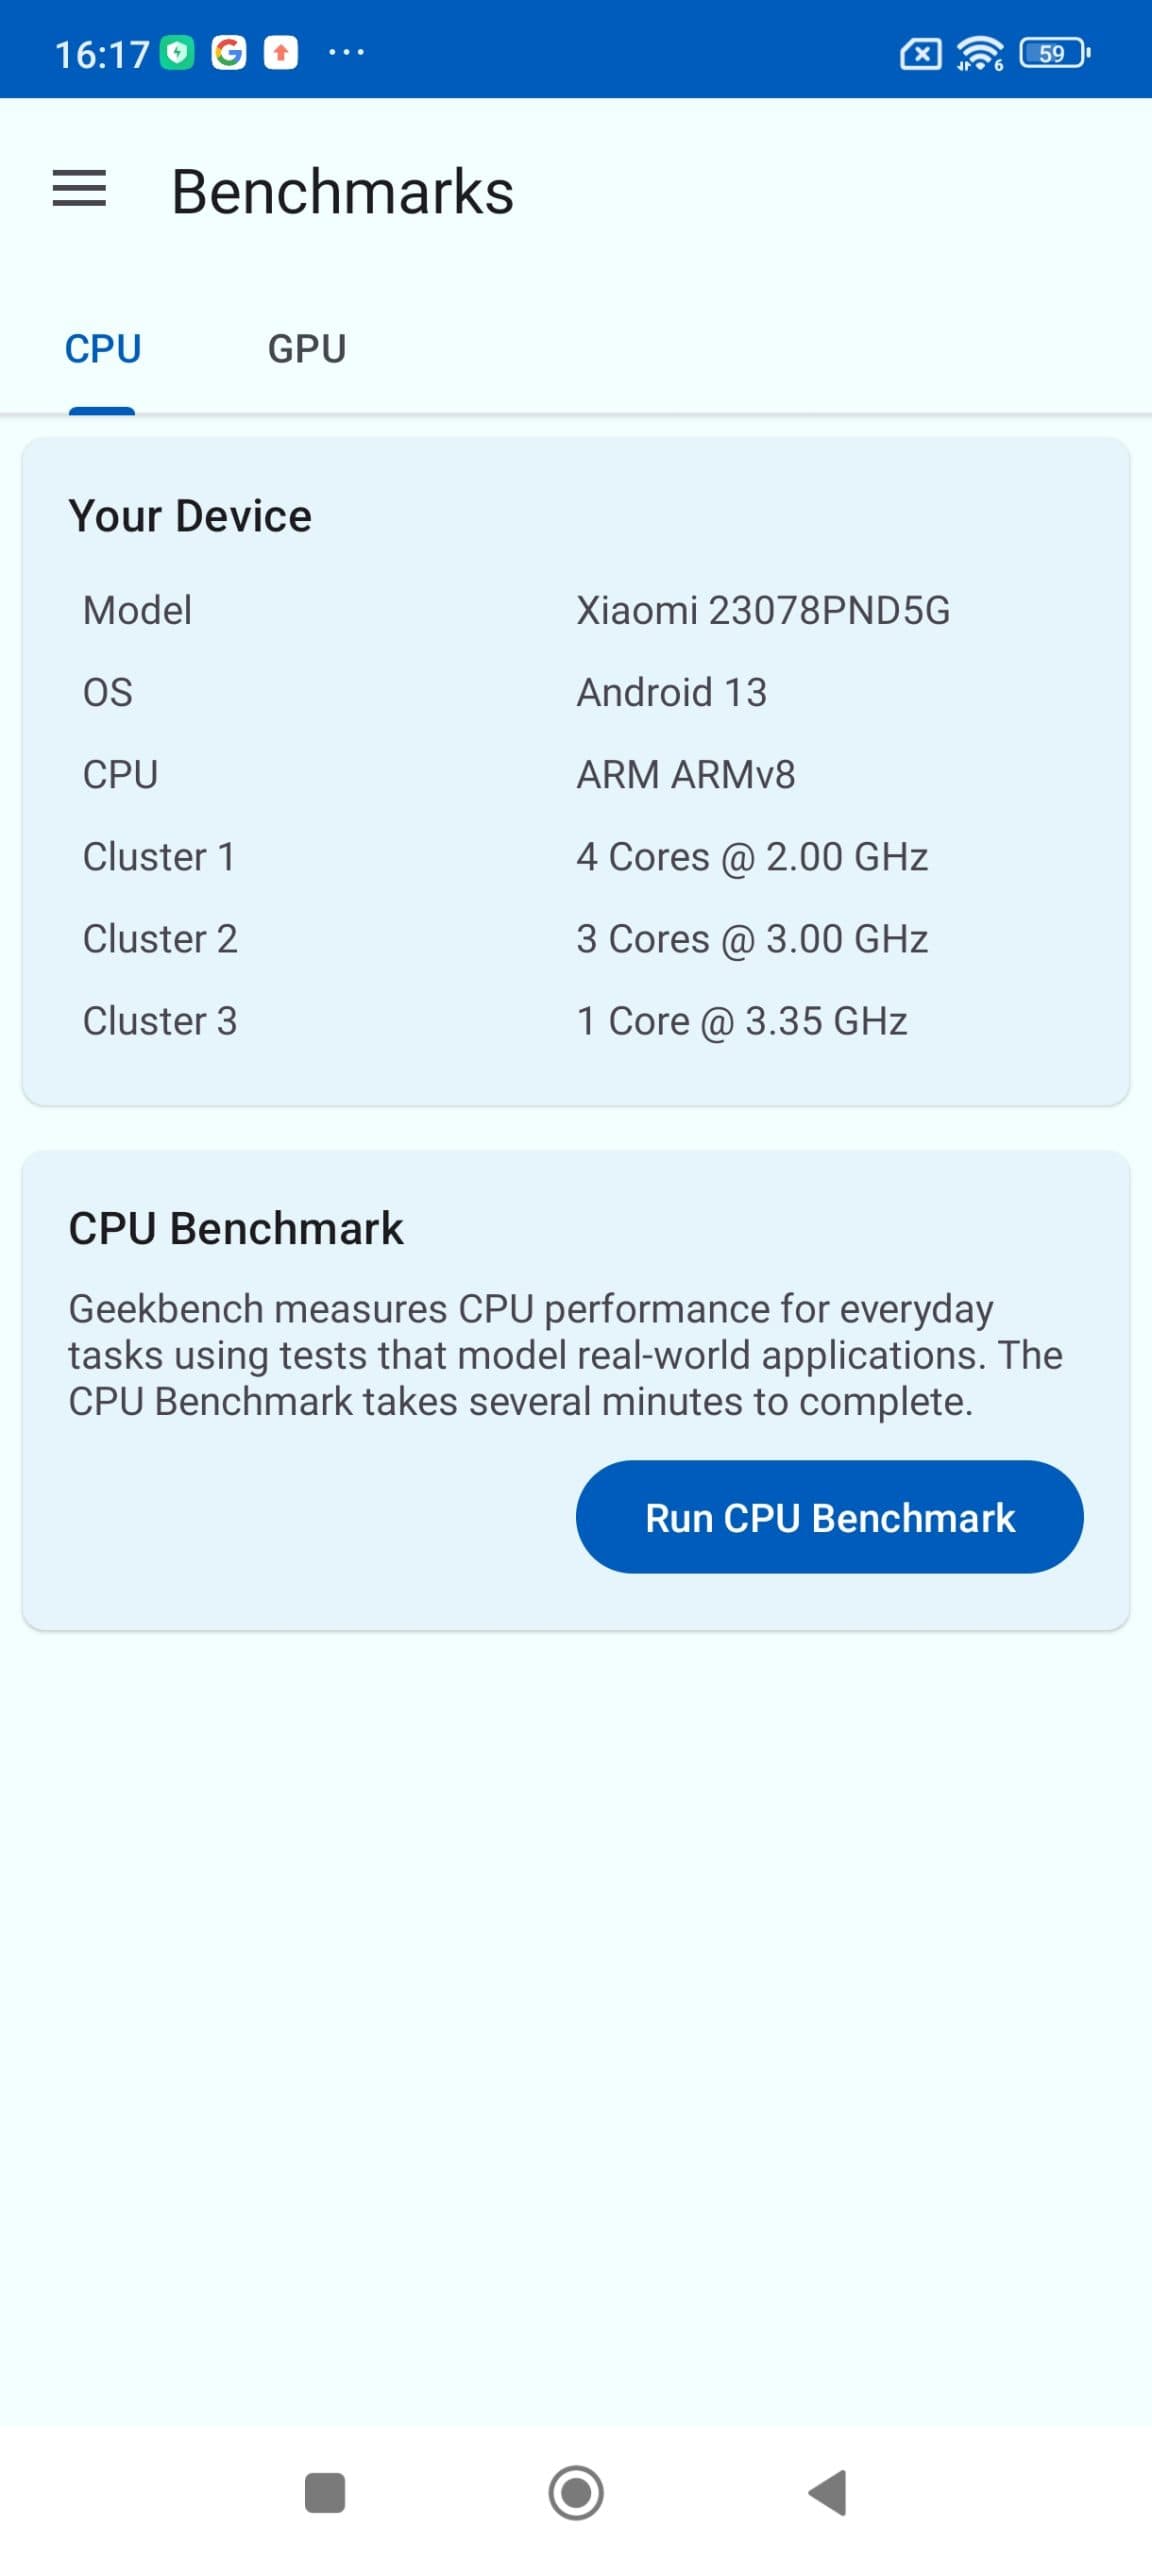Tap the green shield notification icon
This screenshot has height=2560, width=1152.
[178, 53]
